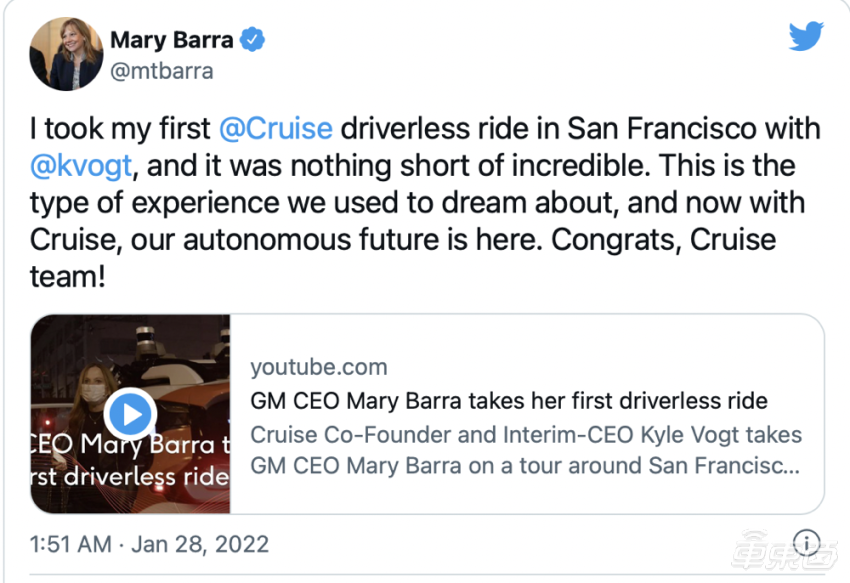The height and width of the screenshot is (583, 850).
Task: Click the 'San Francisco' text in the tweet
Action: point(662,129)
